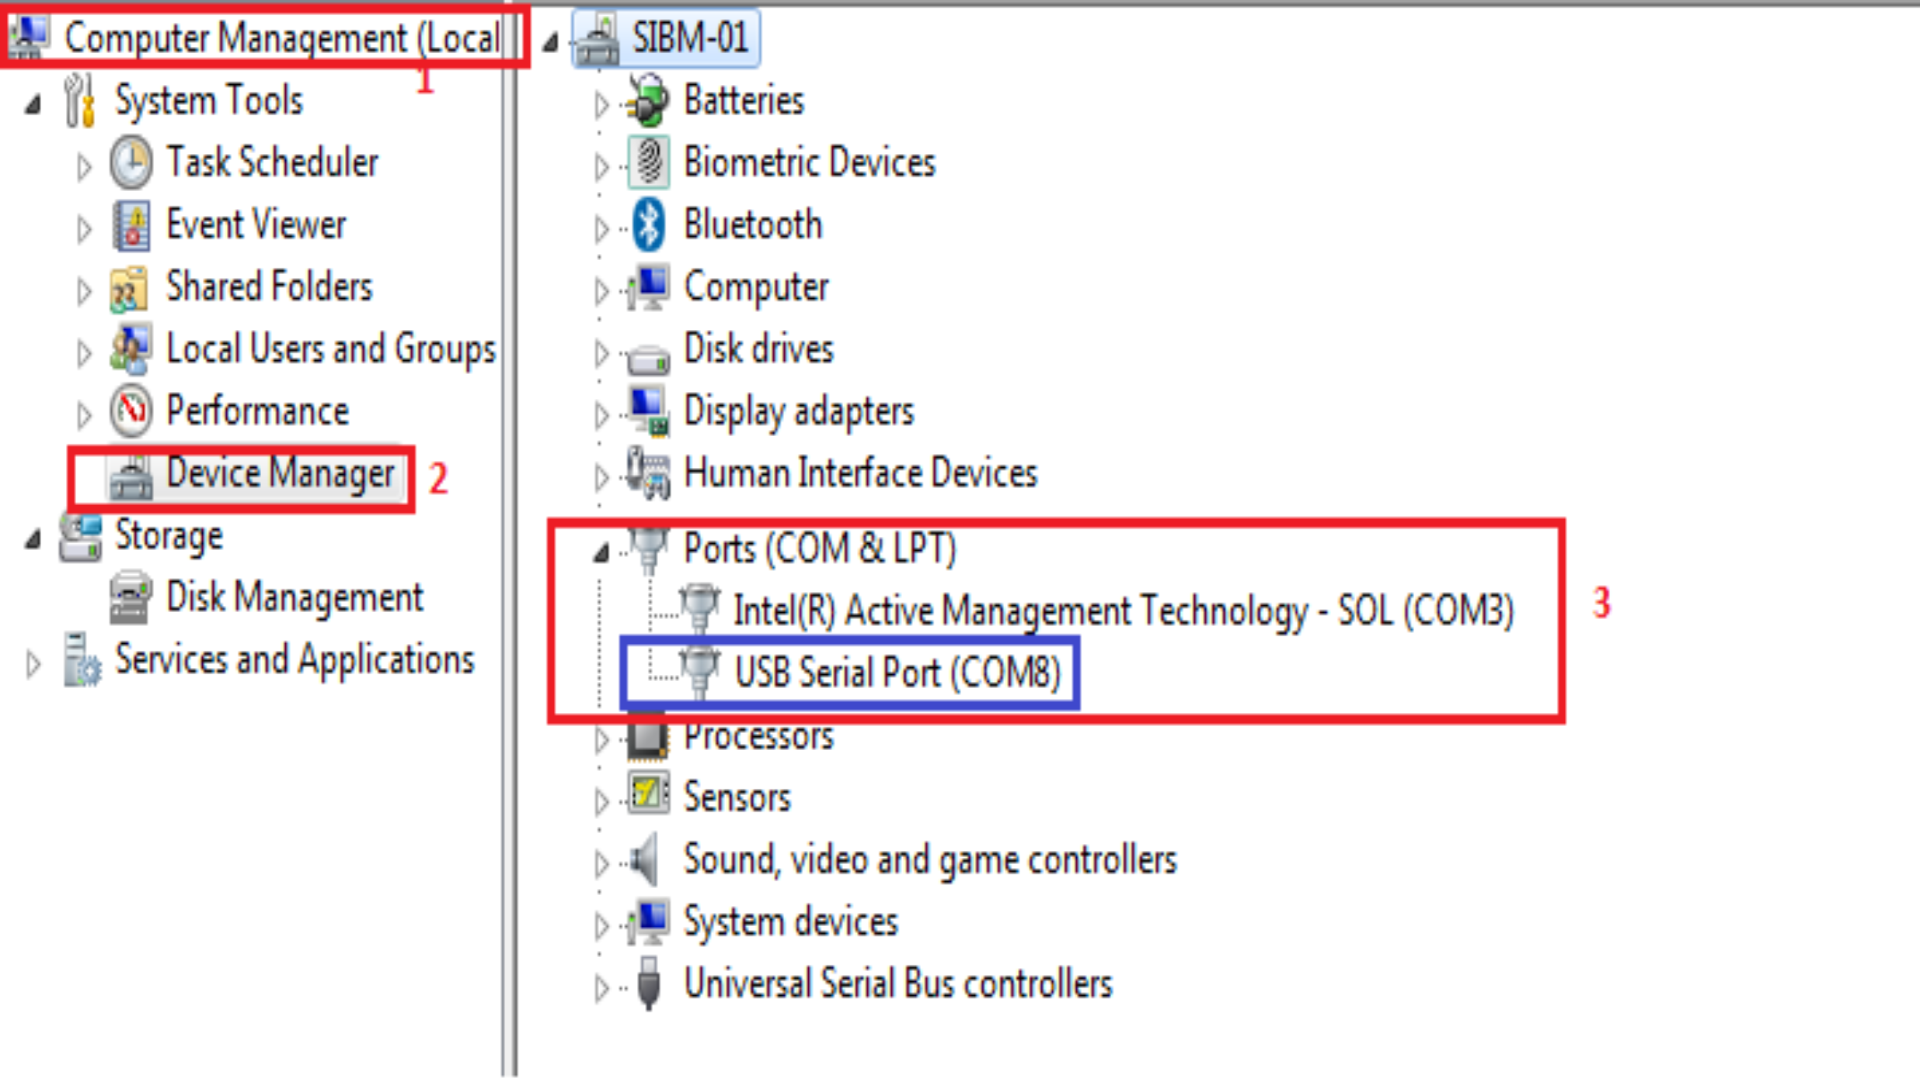Expand the Display adapters node
This screenshot has width=1920, height=1080.
tap(601, 414)
